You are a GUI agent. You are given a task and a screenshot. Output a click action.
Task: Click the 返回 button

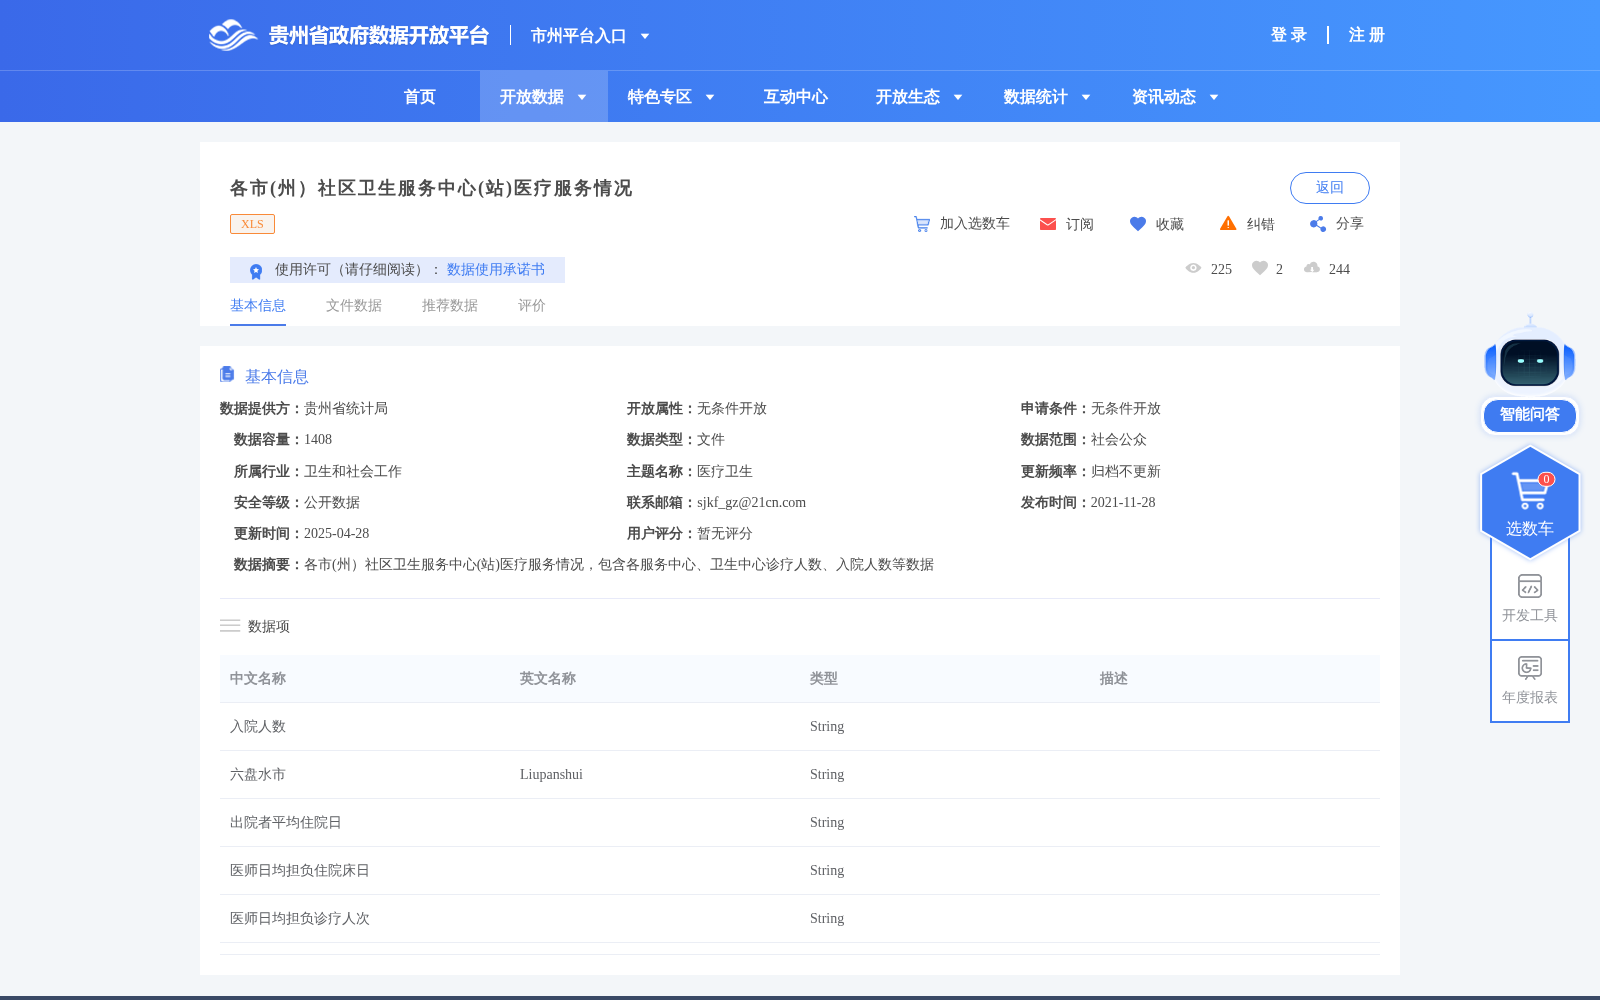1330,188
